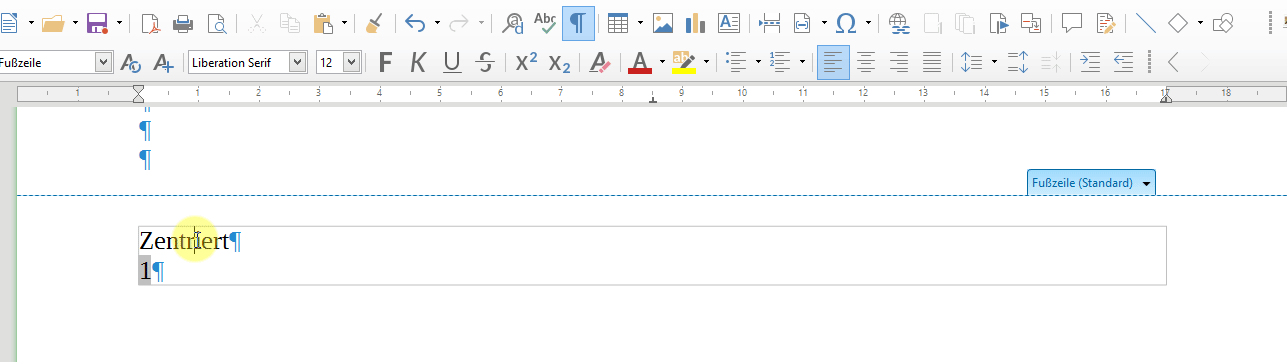Screen dimensions: 1287x362
Task: Open Find and Replace
Action: tap(513, 22)
